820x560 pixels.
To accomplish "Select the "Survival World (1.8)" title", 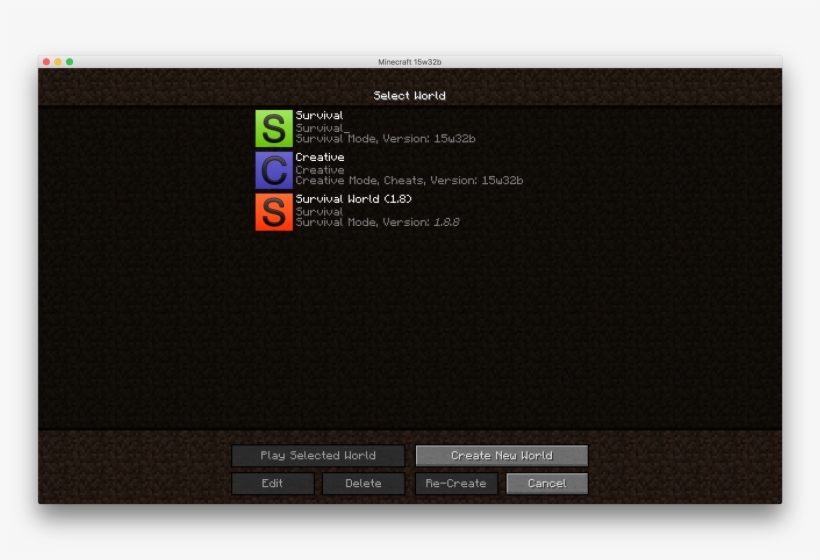I will point(354,199).
